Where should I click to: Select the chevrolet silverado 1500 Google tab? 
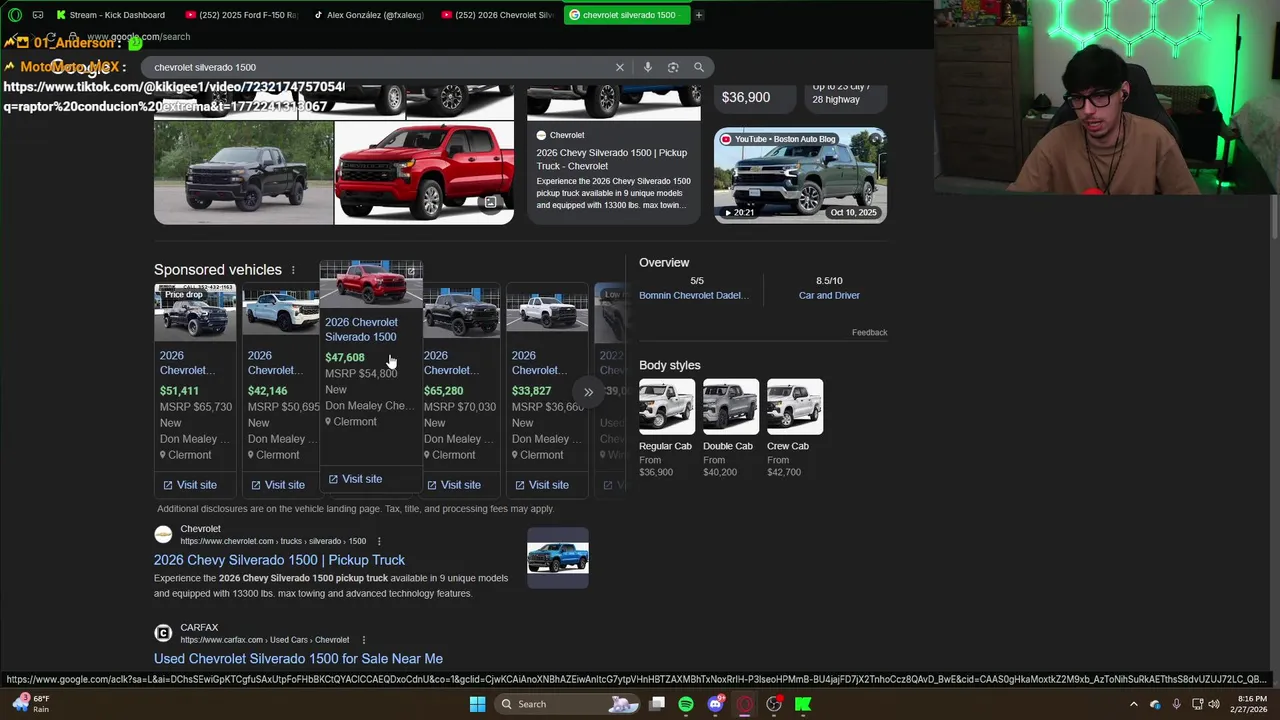625,15
